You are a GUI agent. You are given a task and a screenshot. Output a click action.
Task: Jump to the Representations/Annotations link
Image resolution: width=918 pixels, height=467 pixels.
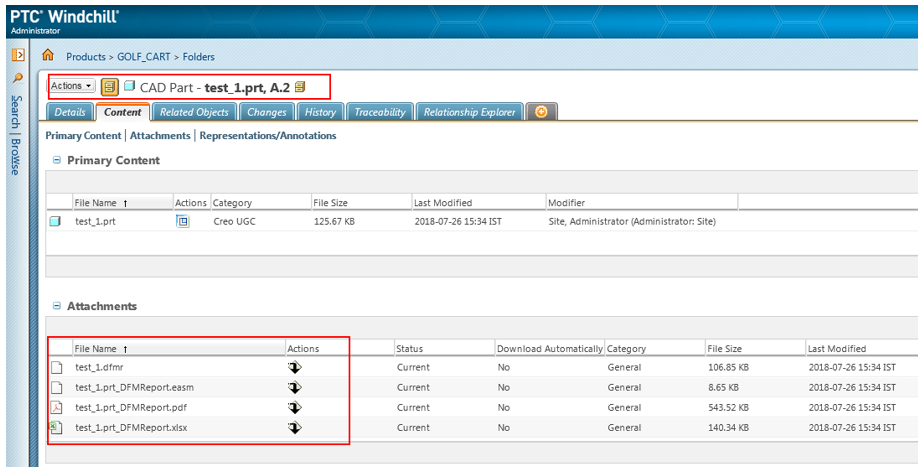point(268,135)
